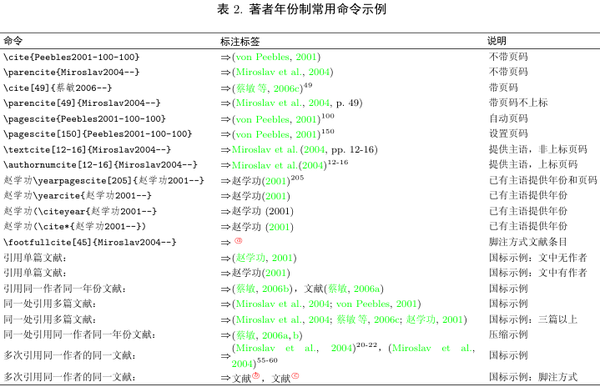Open the 蔡敏, 2006b citation link

[x=262, y=289]
